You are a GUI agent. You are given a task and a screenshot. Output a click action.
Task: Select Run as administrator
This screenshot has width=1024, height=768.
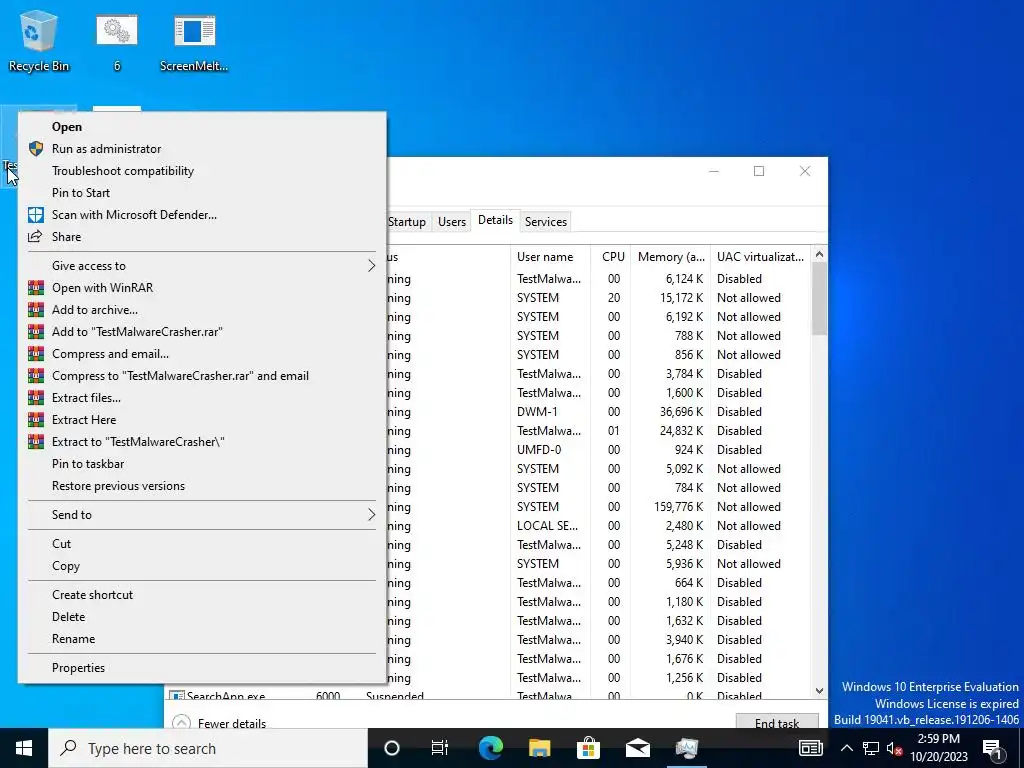[x=202, y=149]
